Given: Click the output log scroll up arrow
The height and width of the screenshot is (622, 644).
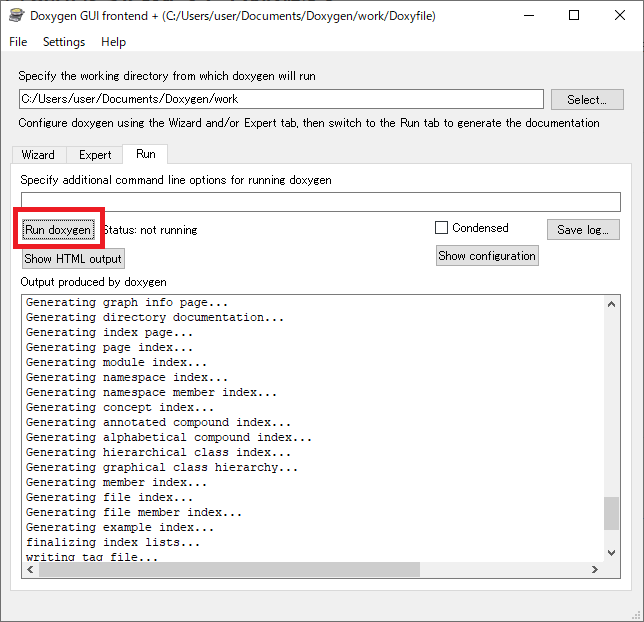Looking at the screenshot, I should point(612,303).
